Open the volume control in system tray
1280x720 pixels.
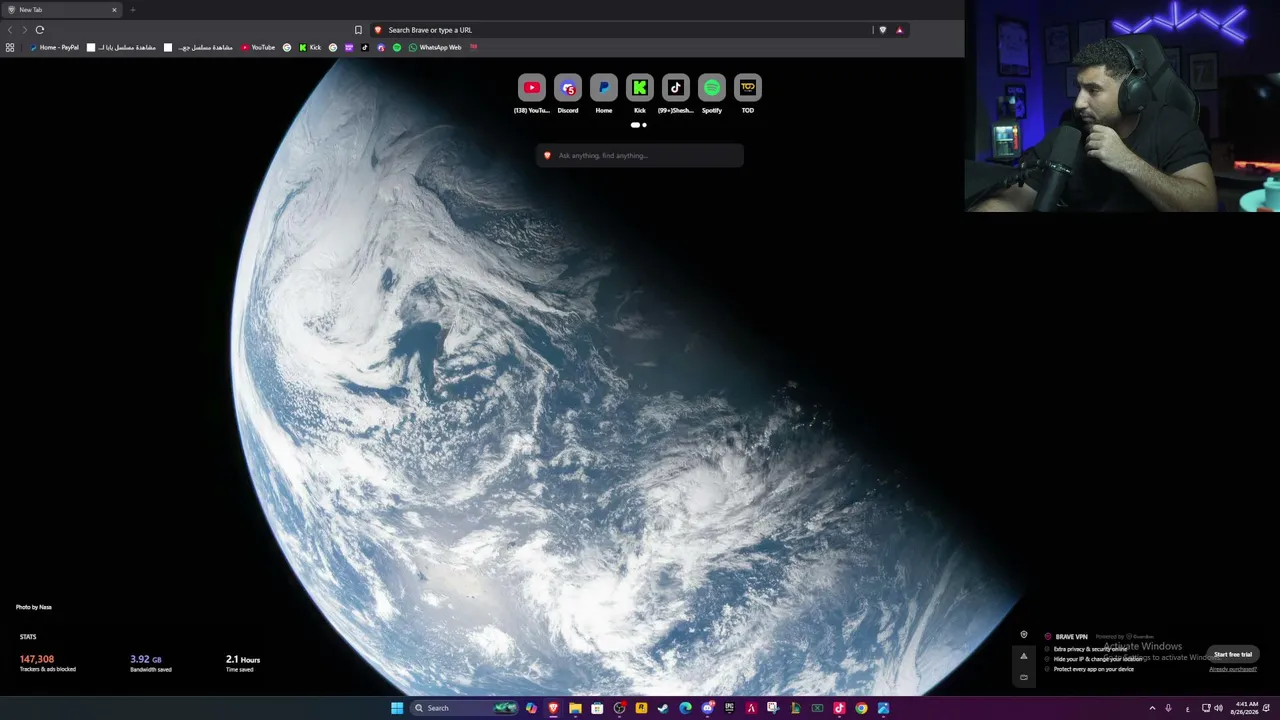click(x=1218, y=708)
